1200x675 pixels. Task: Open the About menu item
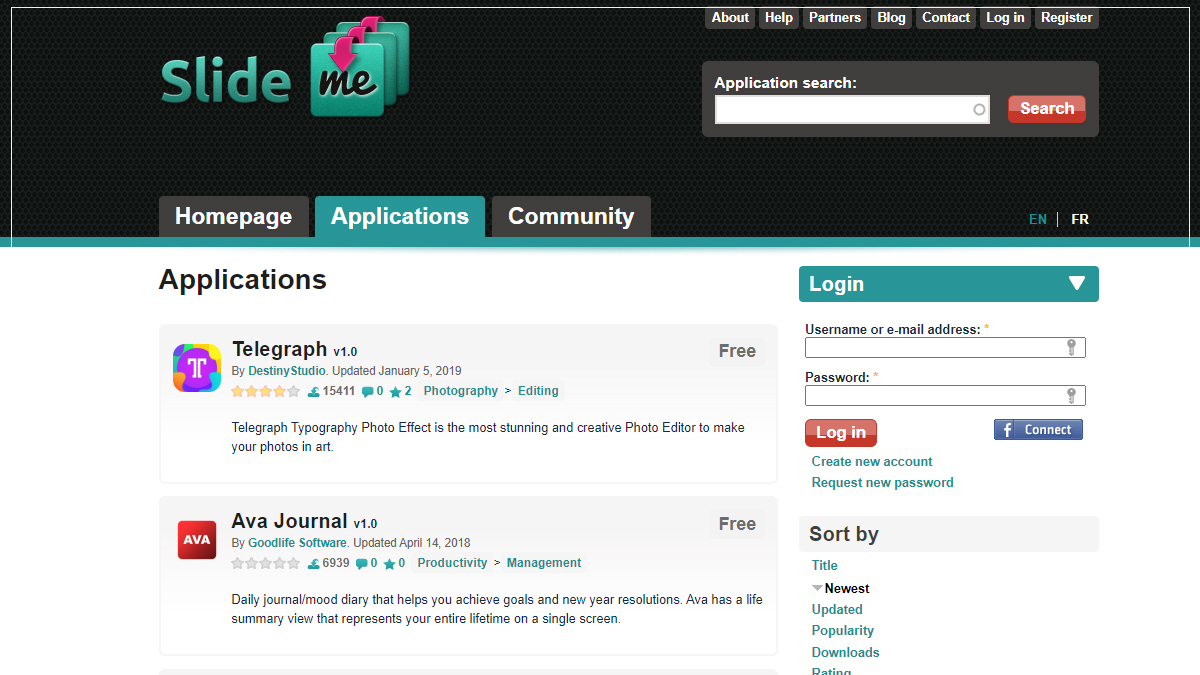click(730, 18)
